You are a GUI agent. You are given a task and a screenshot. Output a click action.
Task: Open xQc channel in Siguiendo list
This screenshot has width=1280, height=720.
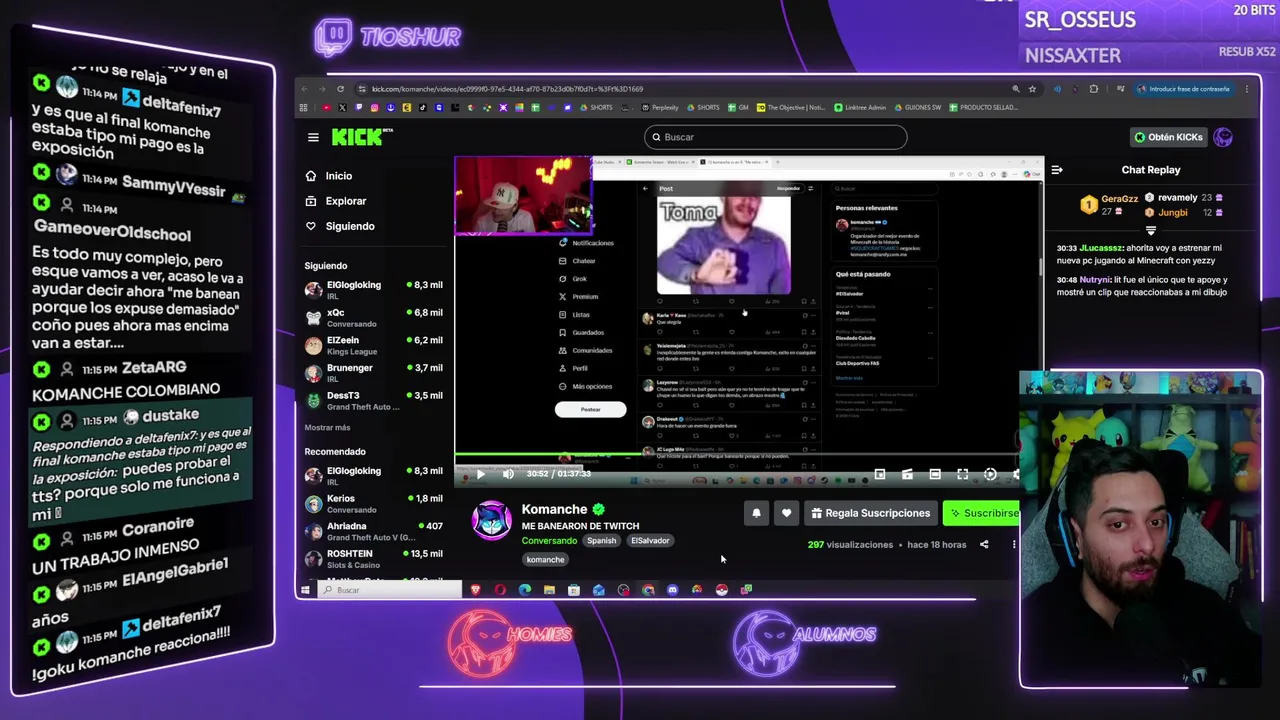(373, 318)
